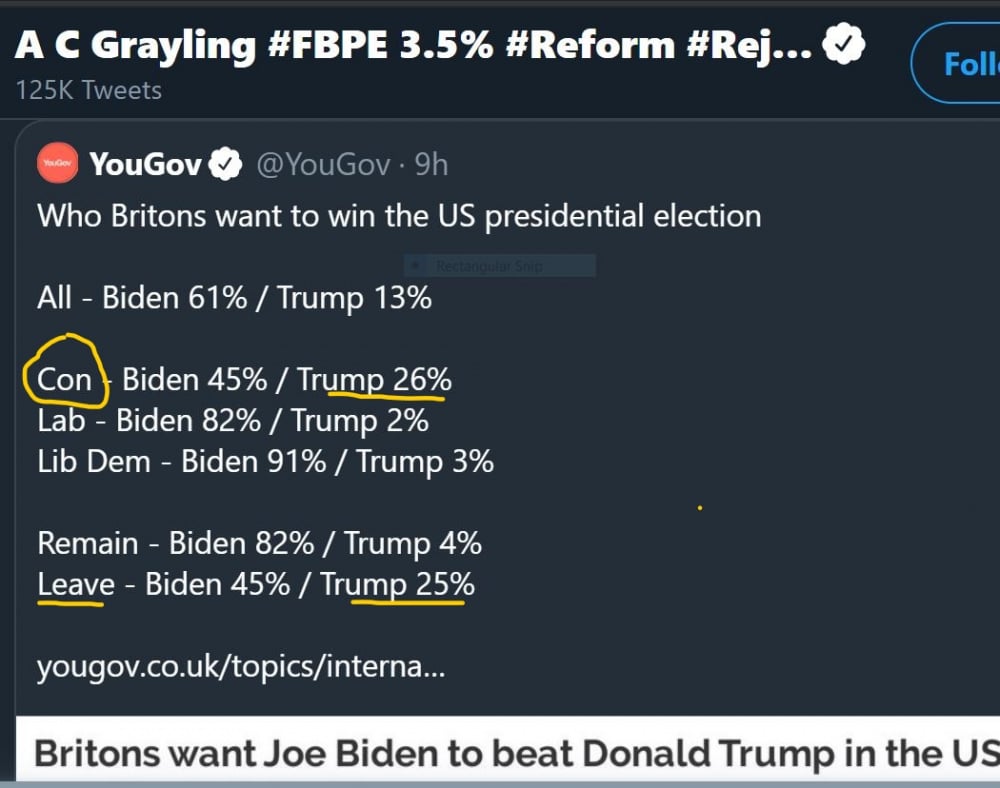Image resolution: width=1000 pixels, height=788 pixels.
Task: Click the Who Britons want to win sentence
Action: click(x=399, y=217)
